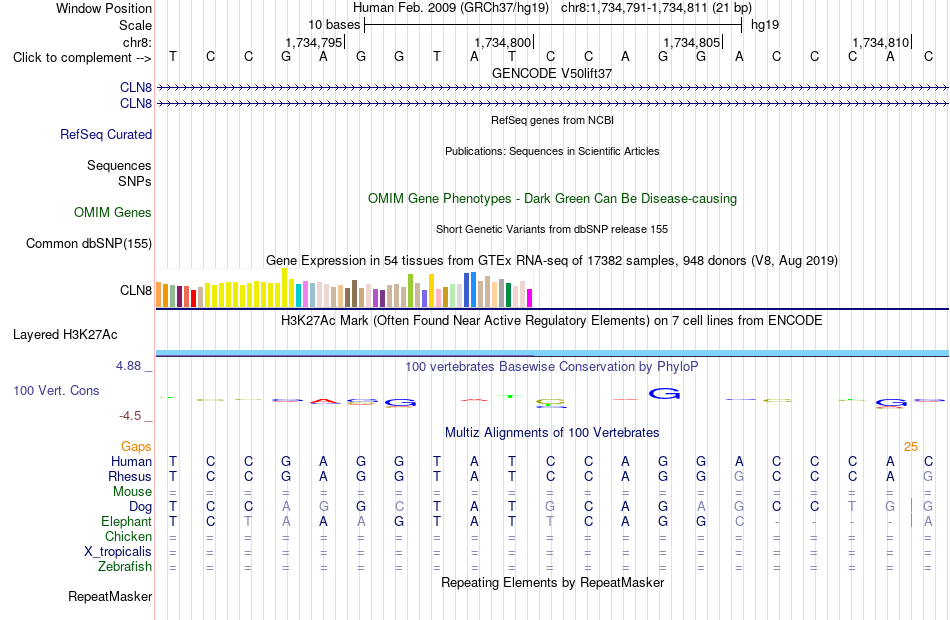Screen dimensions: 950x620
Task: Select the X_tropicalis alignment row label
Action: (x=118, y=552)
